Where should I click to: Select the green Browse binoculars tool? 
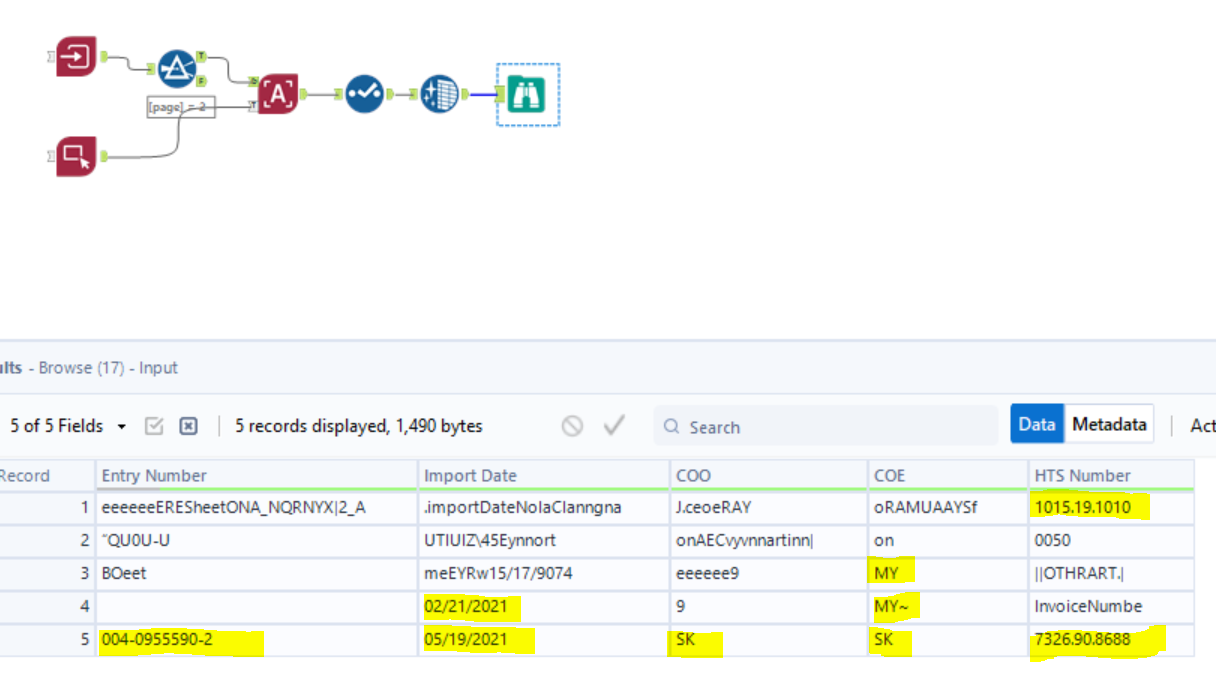click(x=527, y=95)
